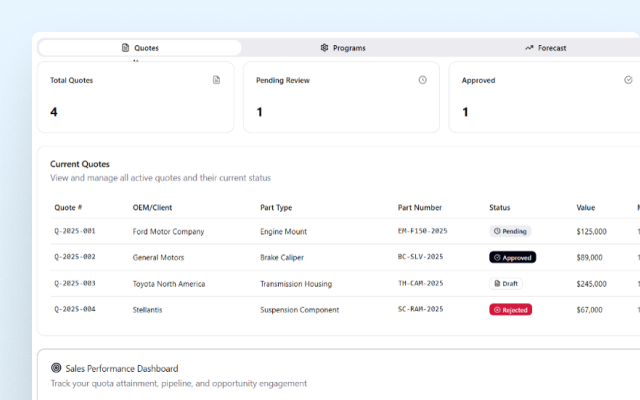Click Toyota North America client cell

169,284
